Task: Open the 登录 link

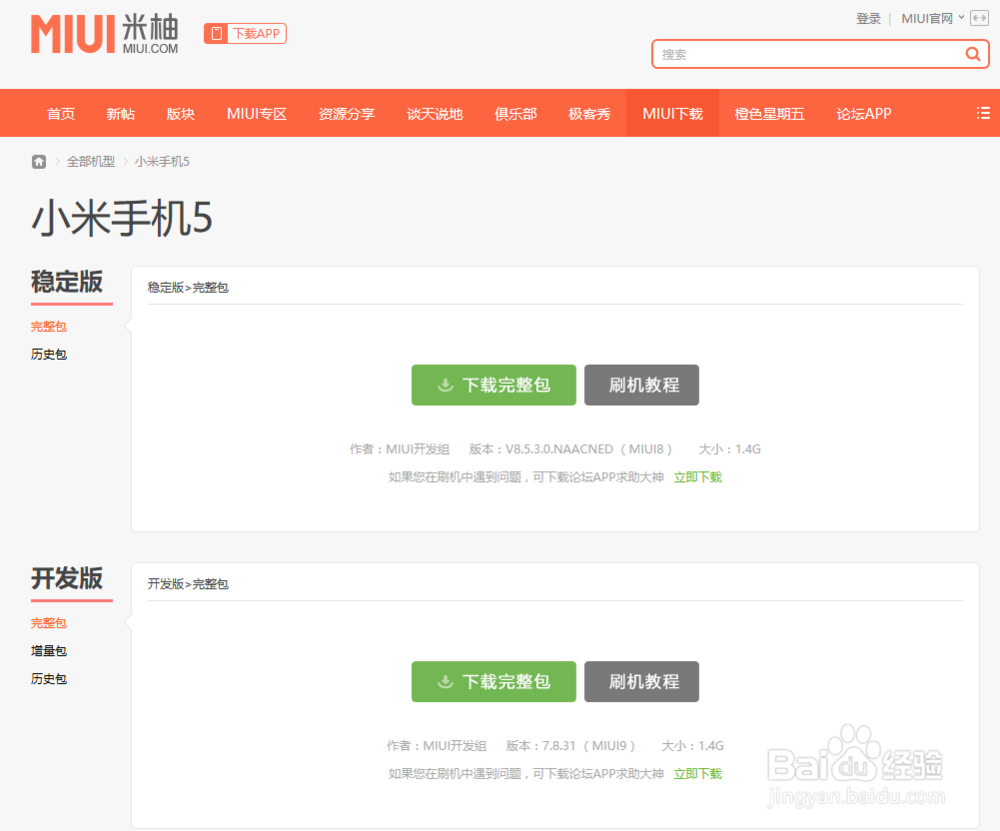Action: pos(868,18)
